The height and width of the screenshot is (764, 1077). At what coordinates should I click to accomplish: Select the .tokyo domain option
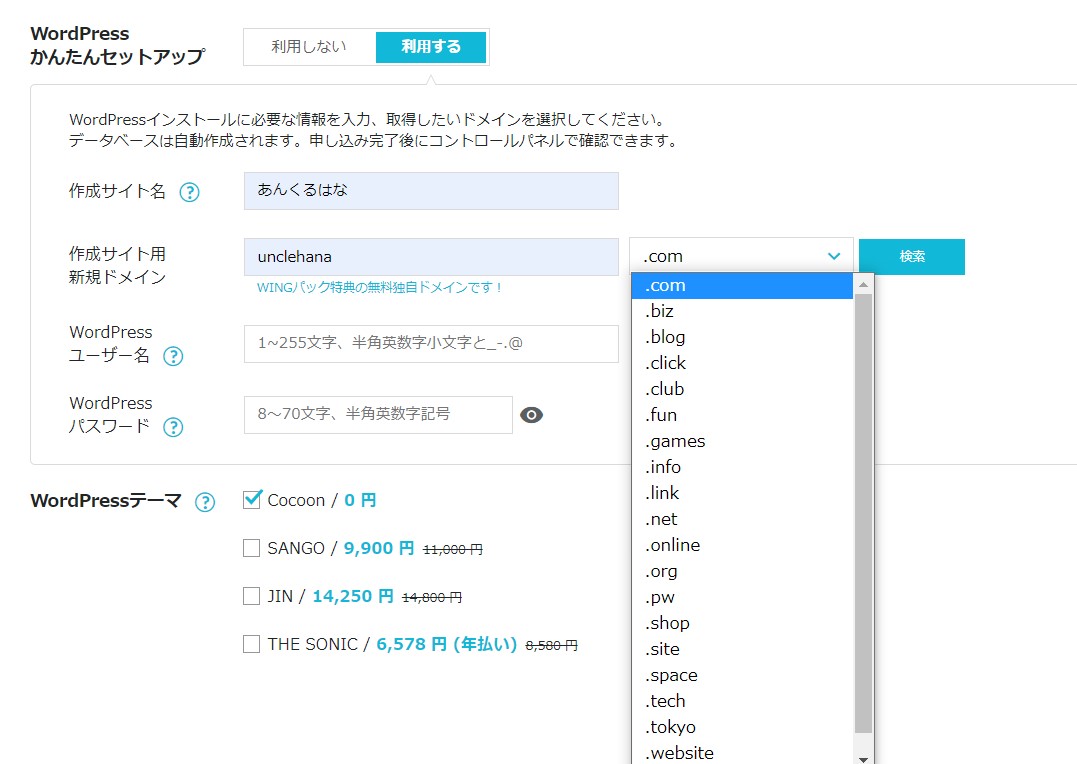coord(742,728)
